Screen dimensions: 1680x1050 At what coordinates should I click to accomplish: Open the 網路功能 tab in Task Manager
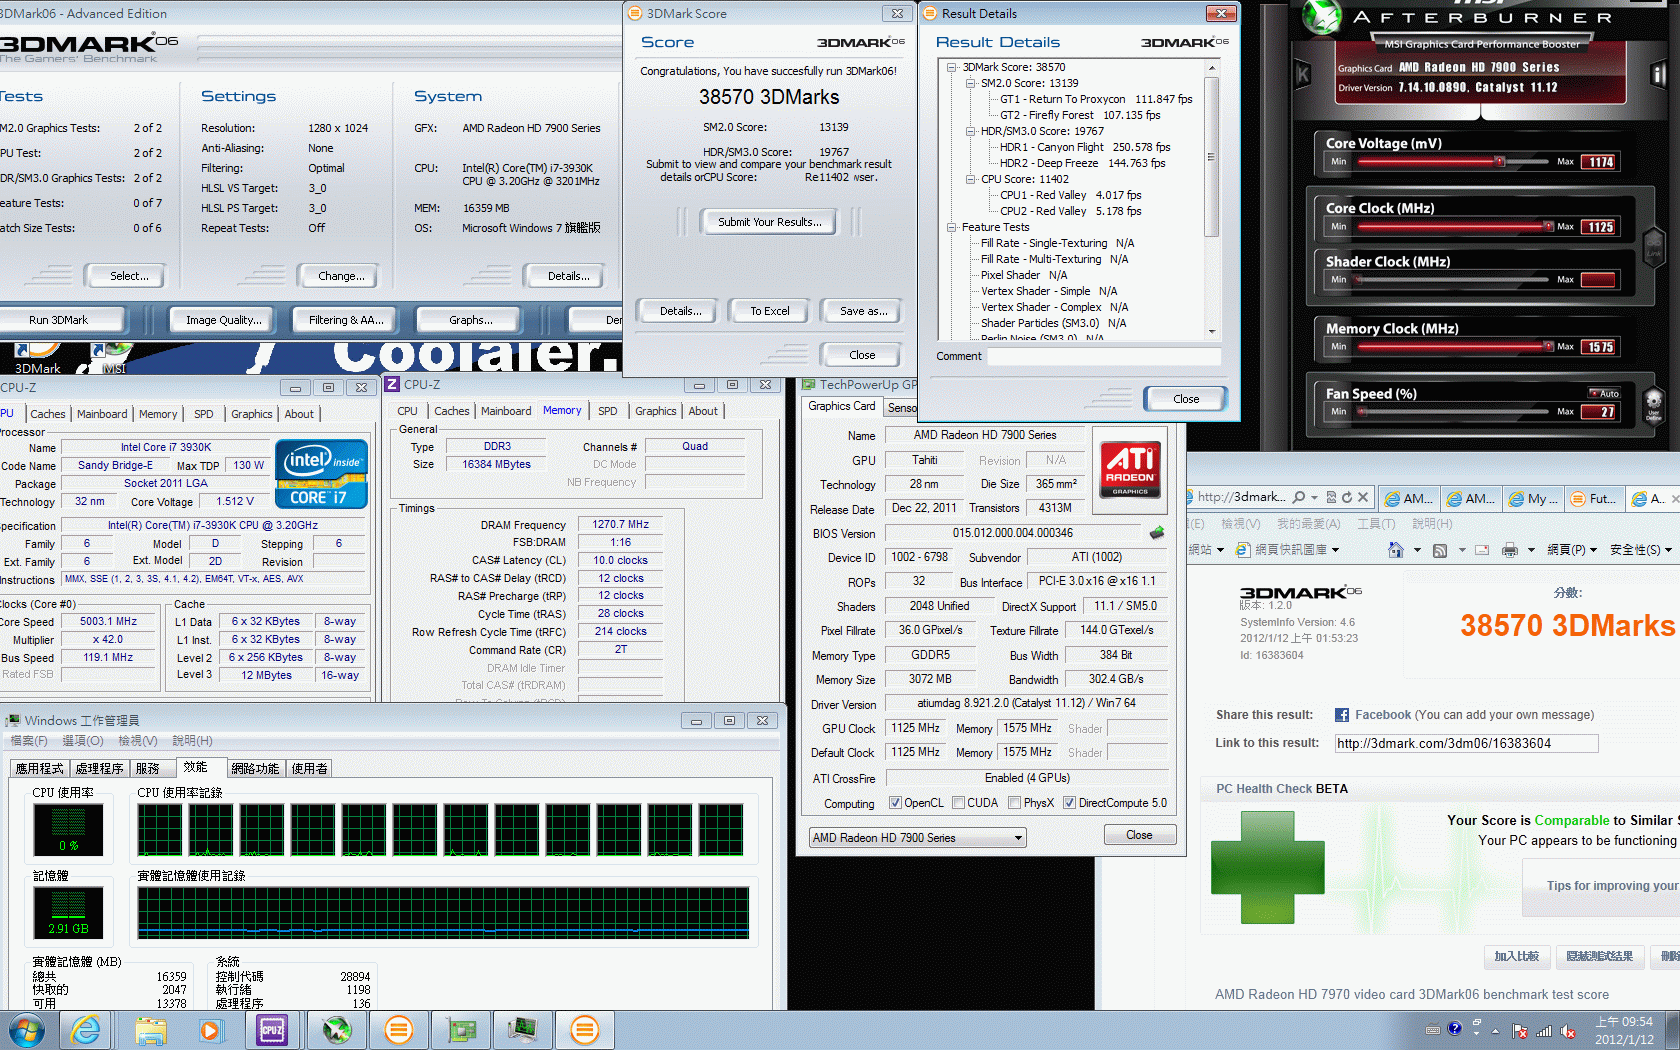coord(255,768)
